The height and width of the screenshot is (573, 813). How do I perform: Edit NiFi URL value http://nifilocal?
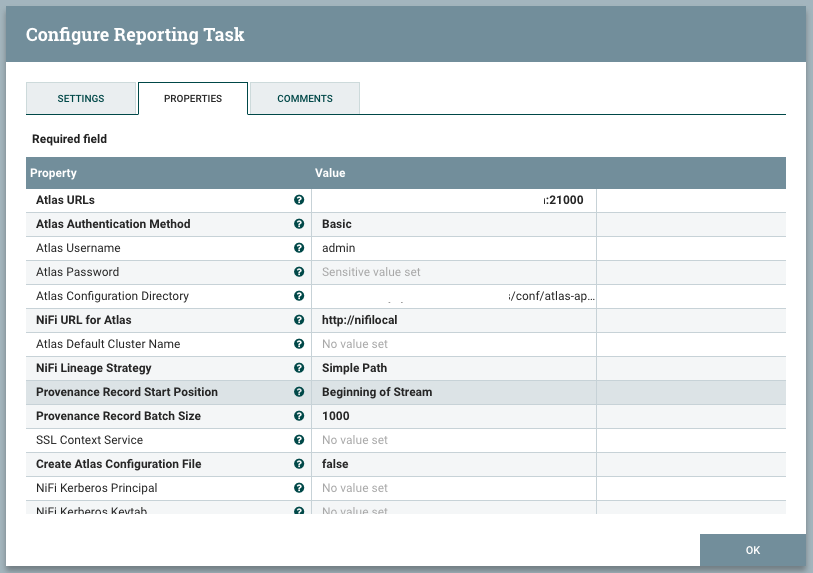(454, 320)
